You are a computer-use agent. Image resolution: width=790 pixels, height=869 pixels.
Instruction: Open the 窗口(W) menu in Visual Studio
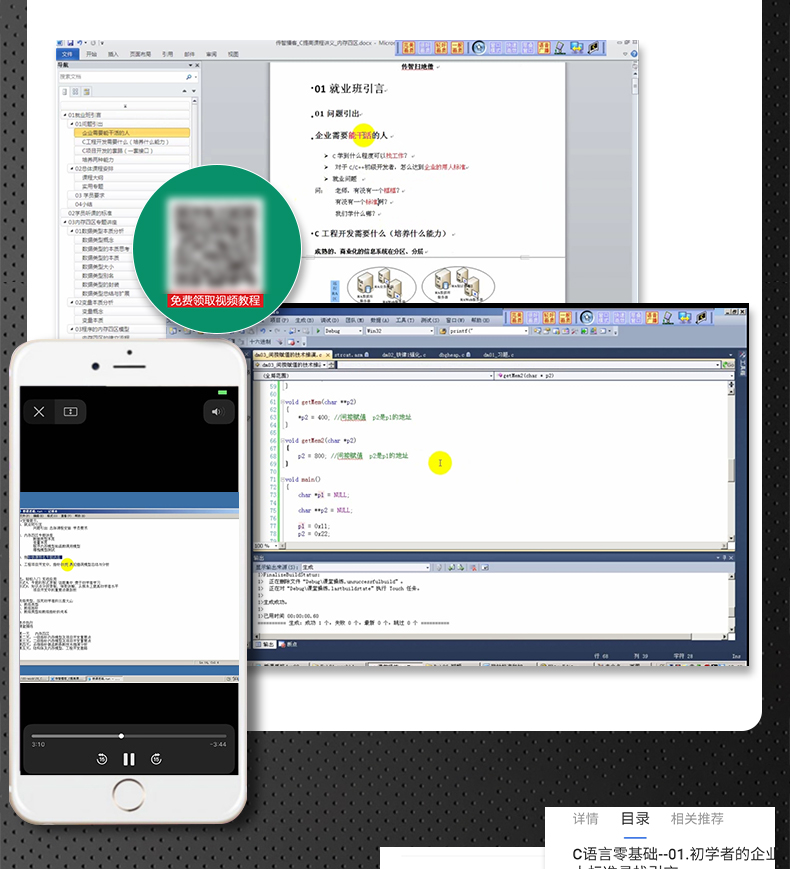point(455,320)
